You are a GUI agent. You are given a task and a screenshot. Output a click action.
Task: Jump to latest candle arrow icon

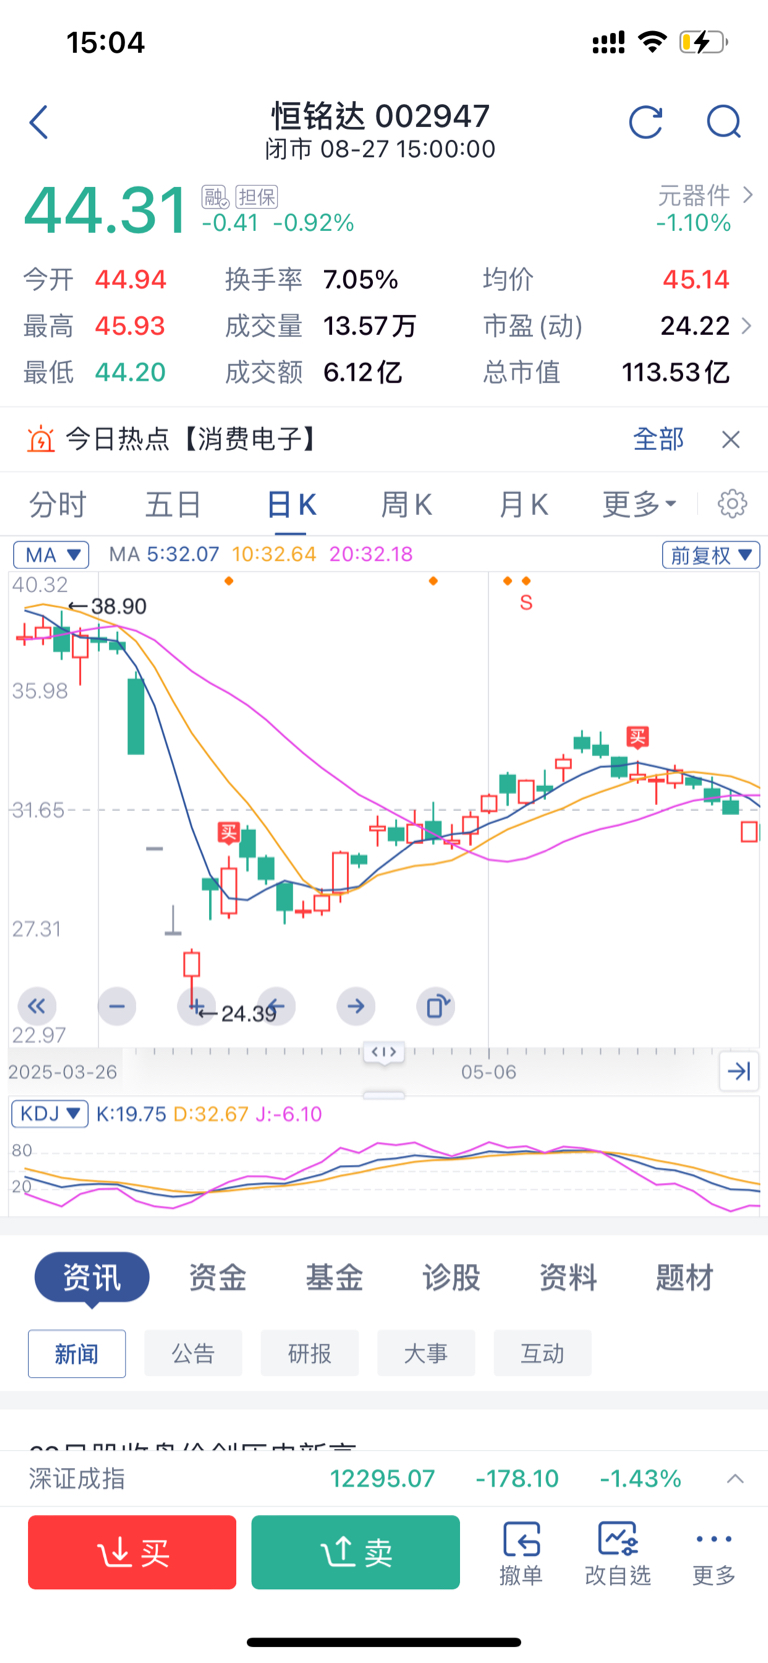pos(739,1071)
